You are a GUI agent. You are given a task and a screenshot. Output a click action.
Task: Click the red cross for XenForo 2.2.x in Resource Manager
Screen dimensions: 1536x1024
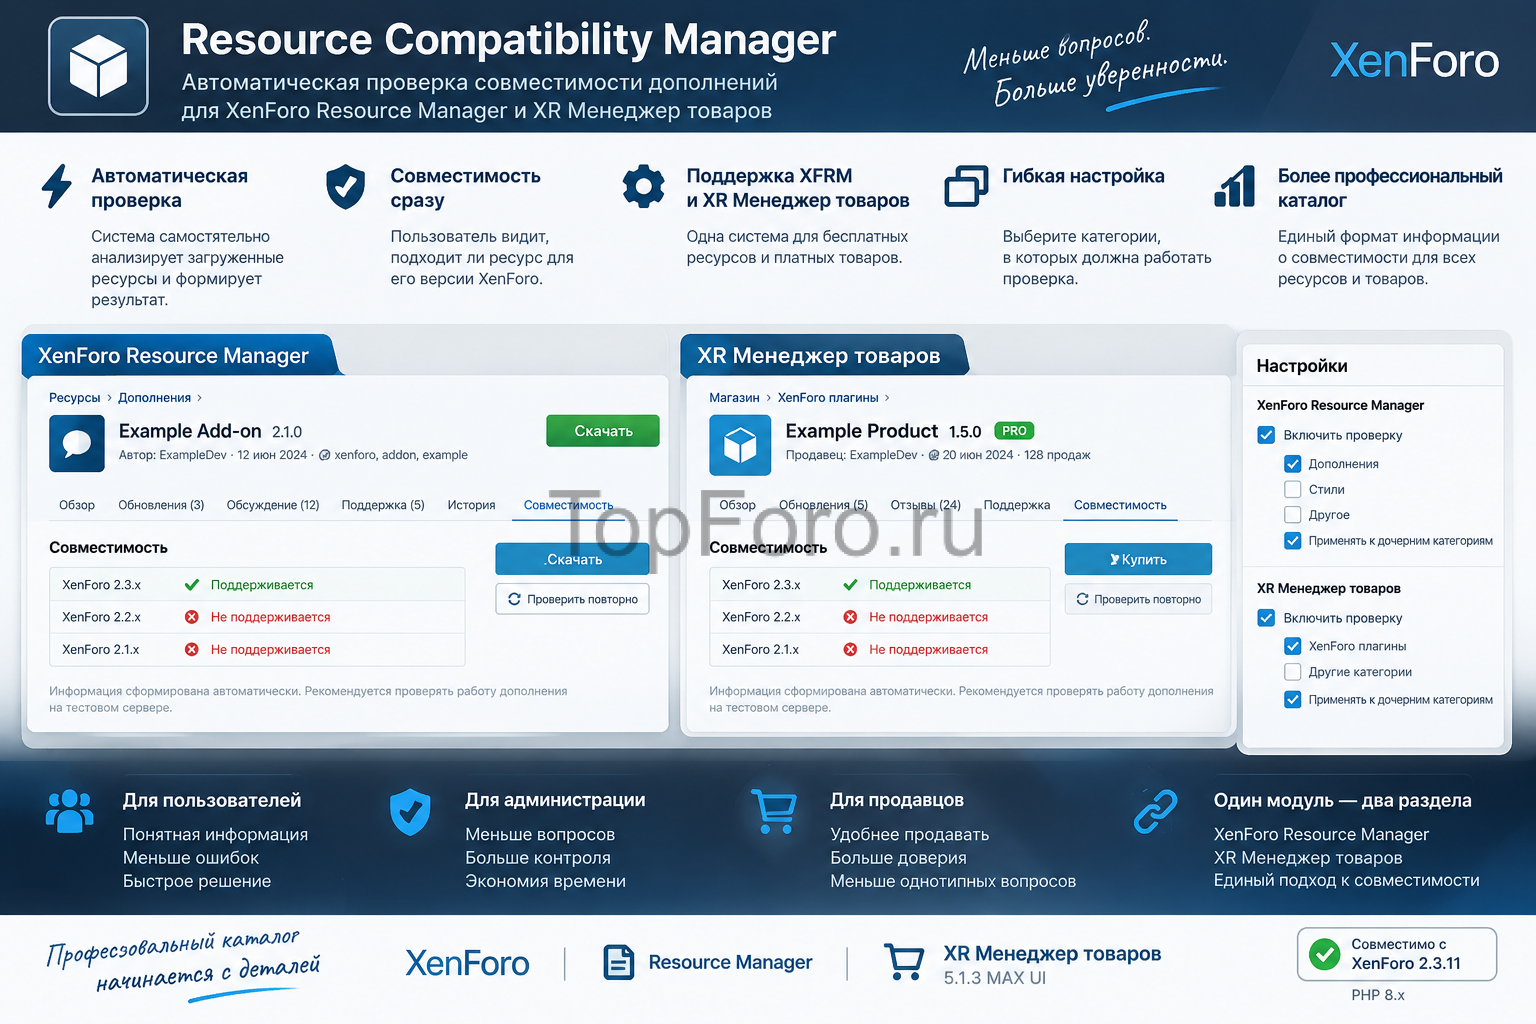click(x=192, y=617)
